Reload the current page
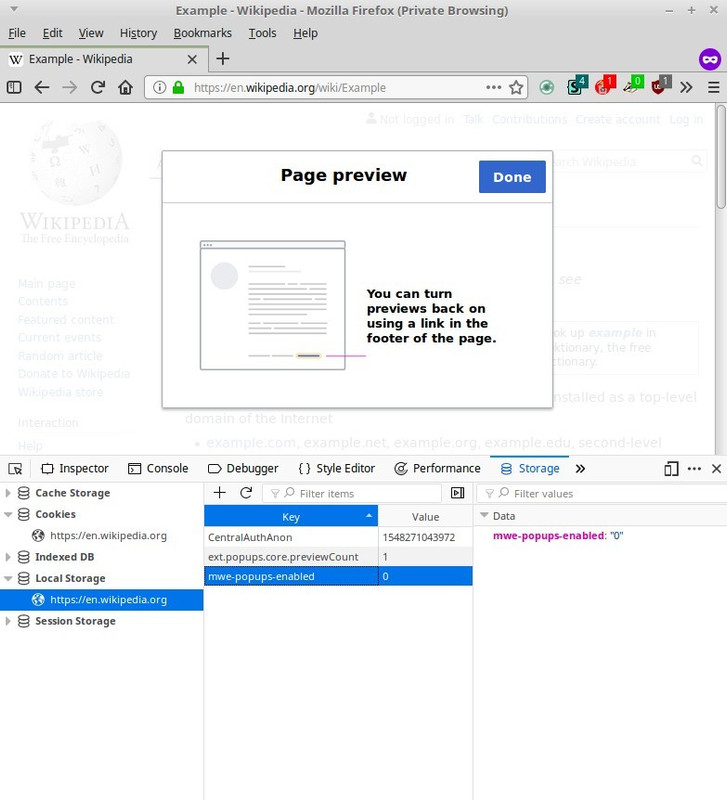The height and width of the screenshot is (800, 727). tap(97, 87)
